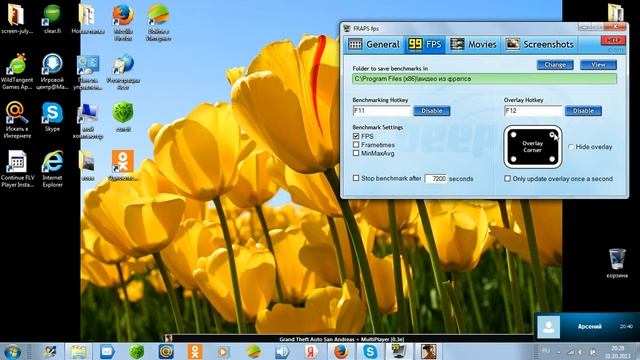The width and height of the screenshot is (640, 360).
Task: Select the Hide overlay radio button
Action: click(571, 147)
